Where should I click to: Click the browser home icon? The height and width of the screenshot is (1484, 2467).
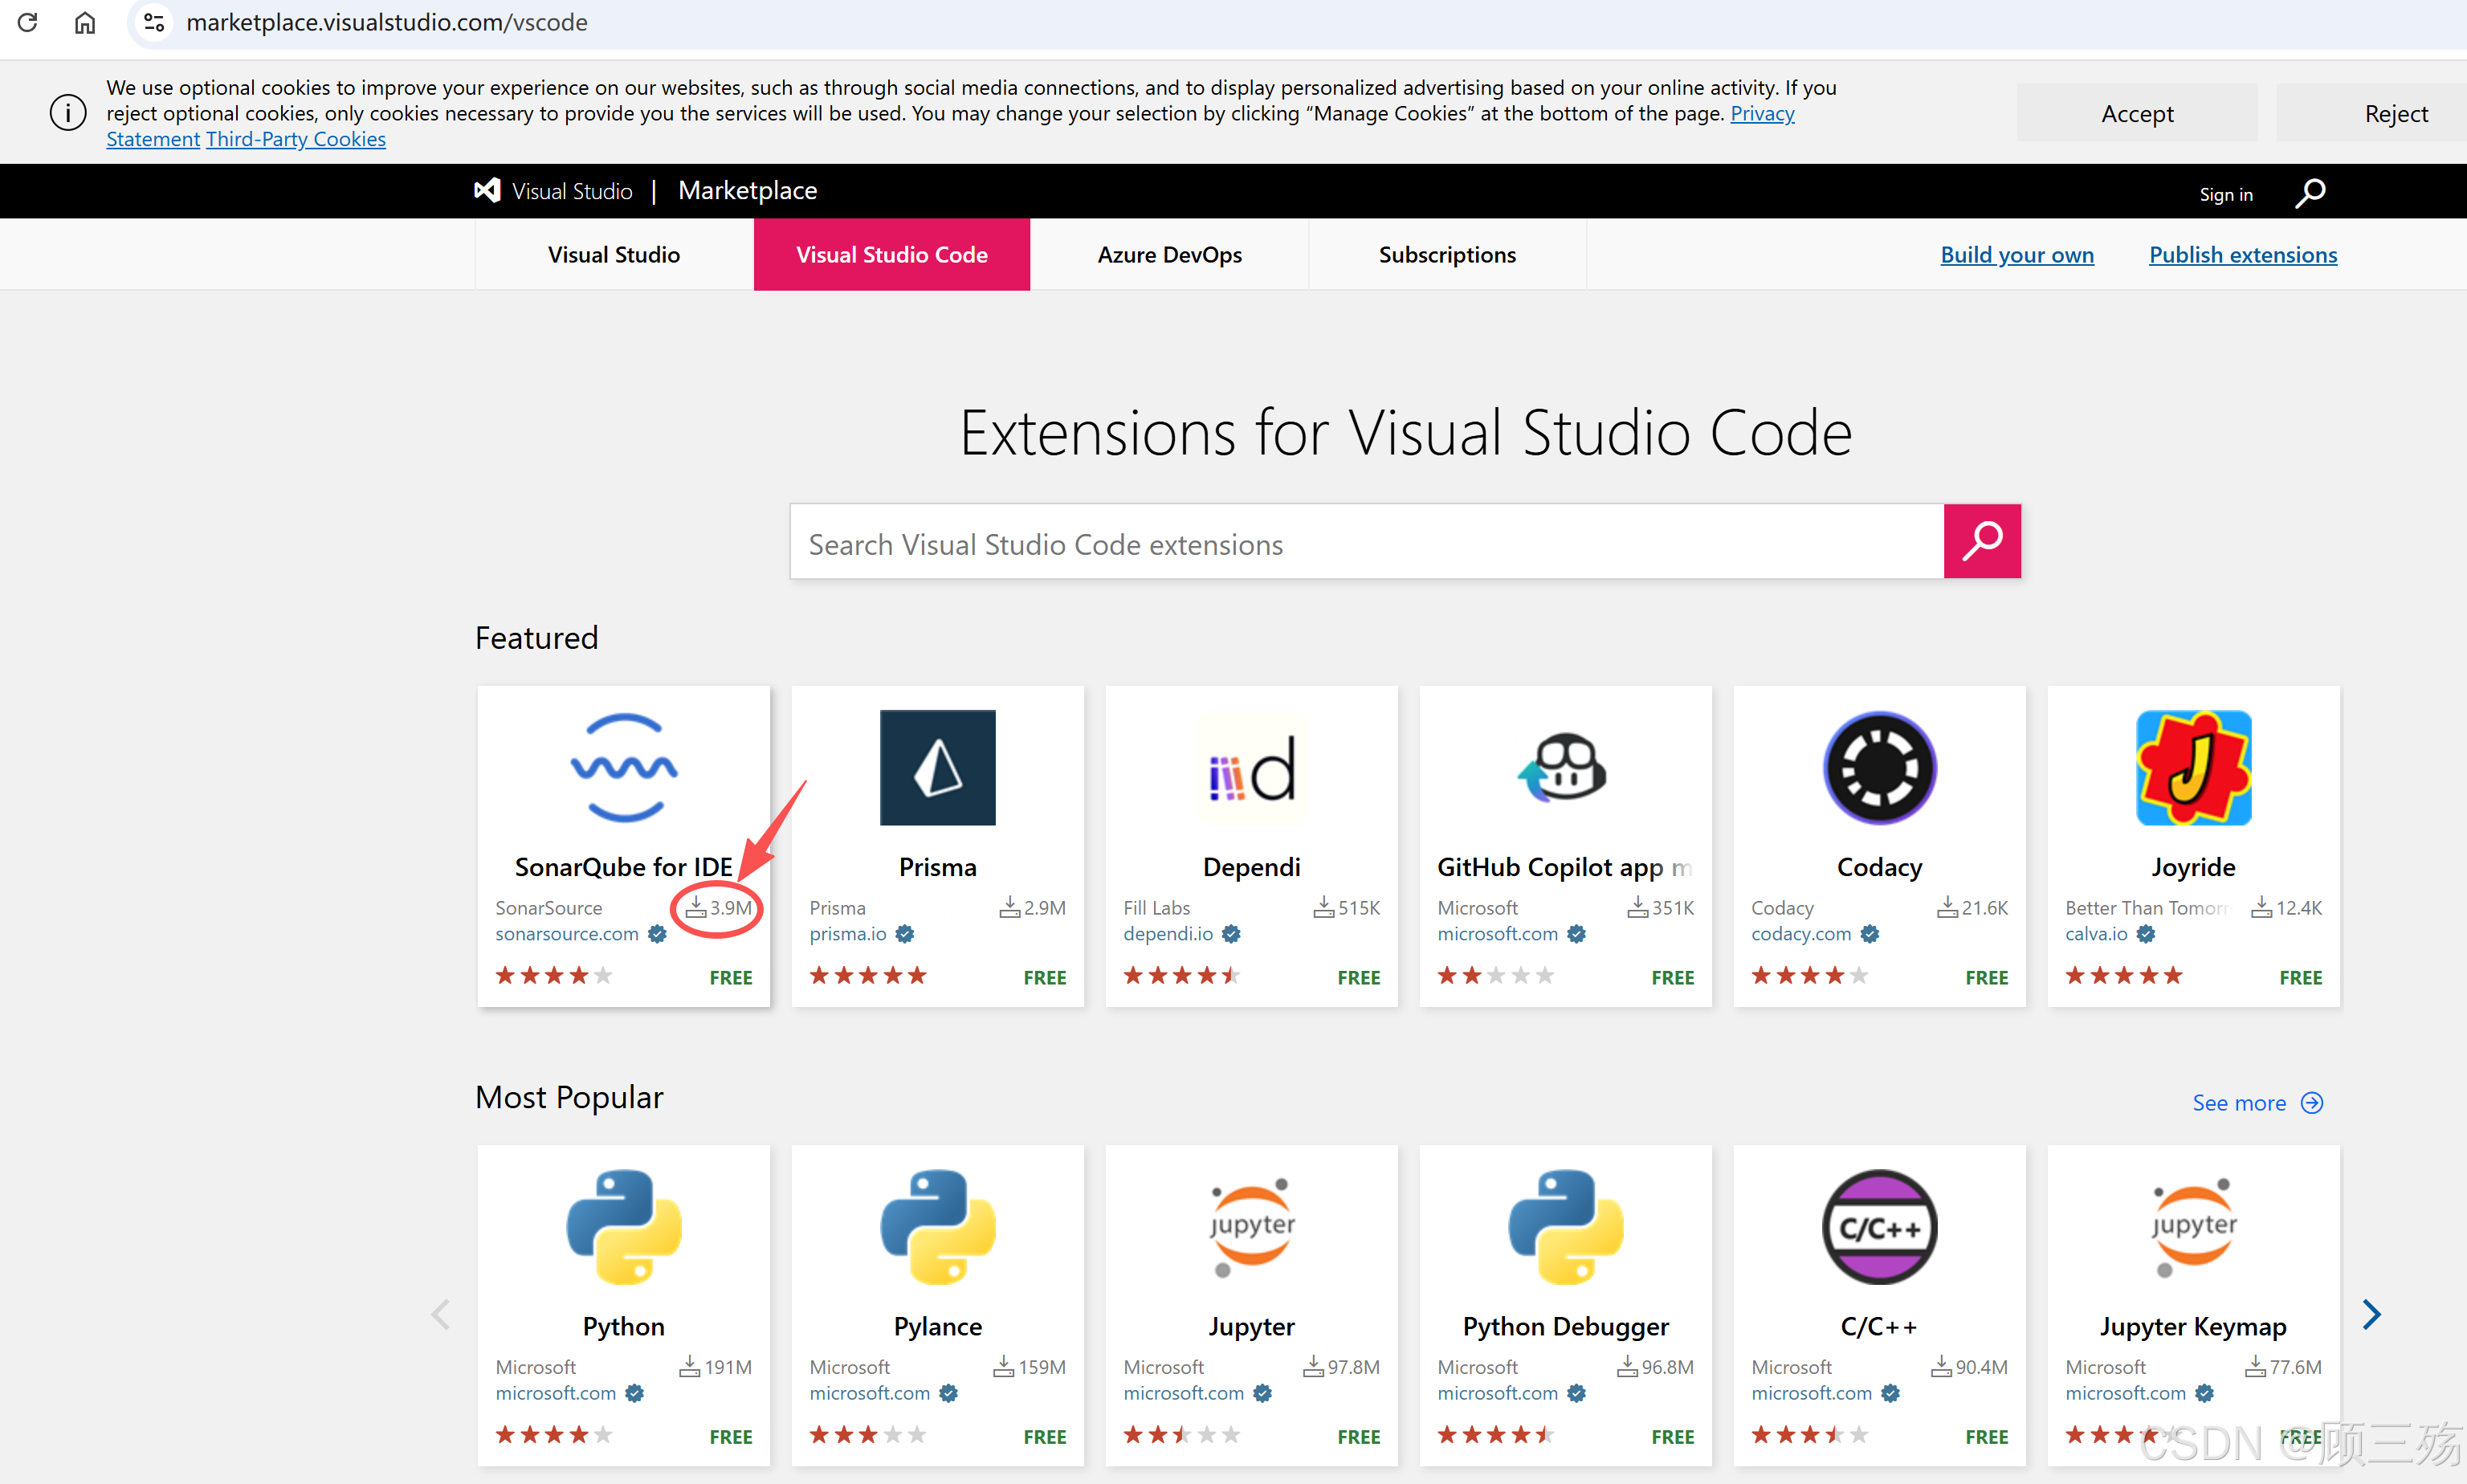pos(85,22)
